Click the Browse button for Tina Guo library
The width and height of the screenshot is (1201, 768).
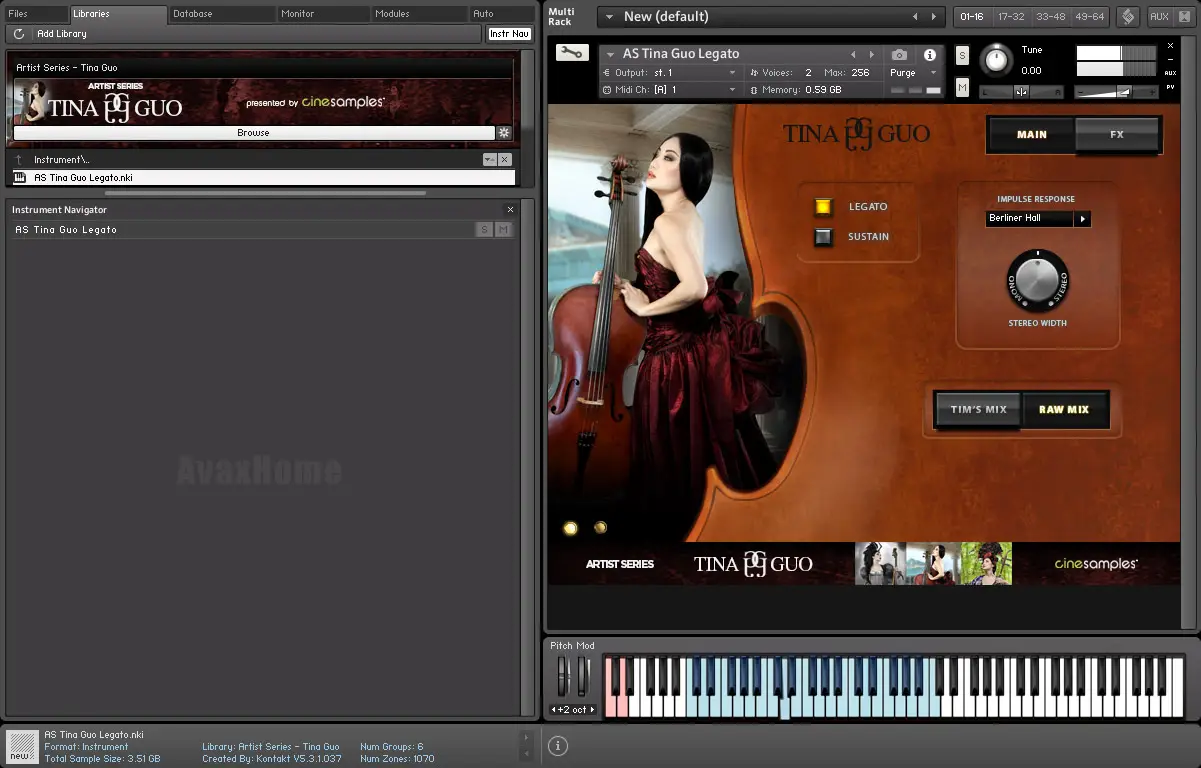(x=253, y=132)
